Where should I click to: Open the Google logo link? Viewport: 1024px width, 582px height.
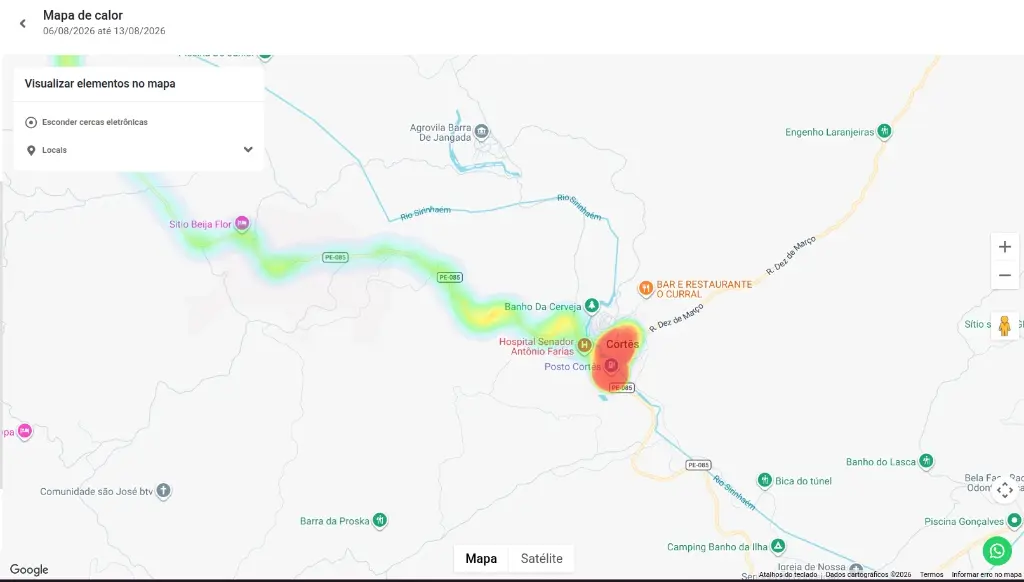click(29, 570)
